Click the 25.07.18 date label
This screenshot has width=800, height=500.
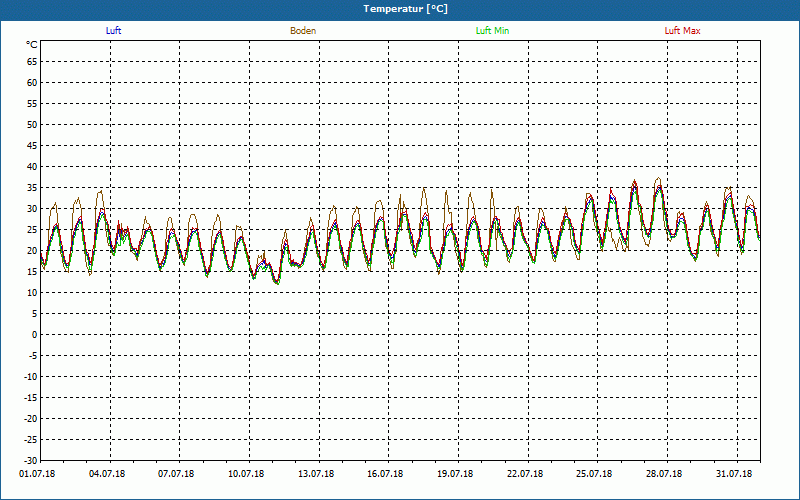click(594, 474)
